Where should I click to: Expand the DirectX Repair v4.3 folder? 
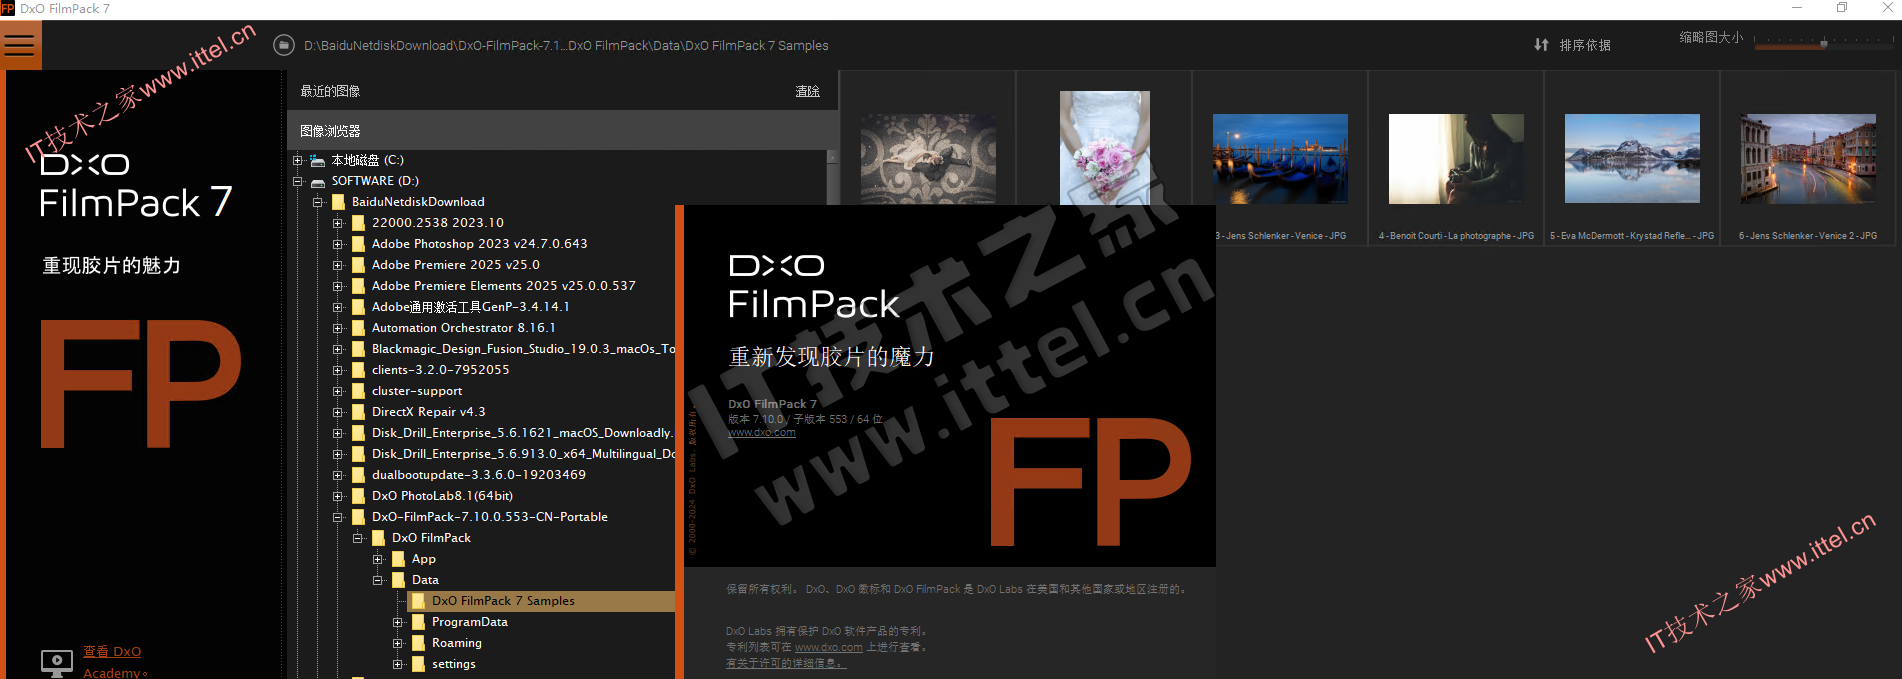pyautogui.click(x=338, y=412)
